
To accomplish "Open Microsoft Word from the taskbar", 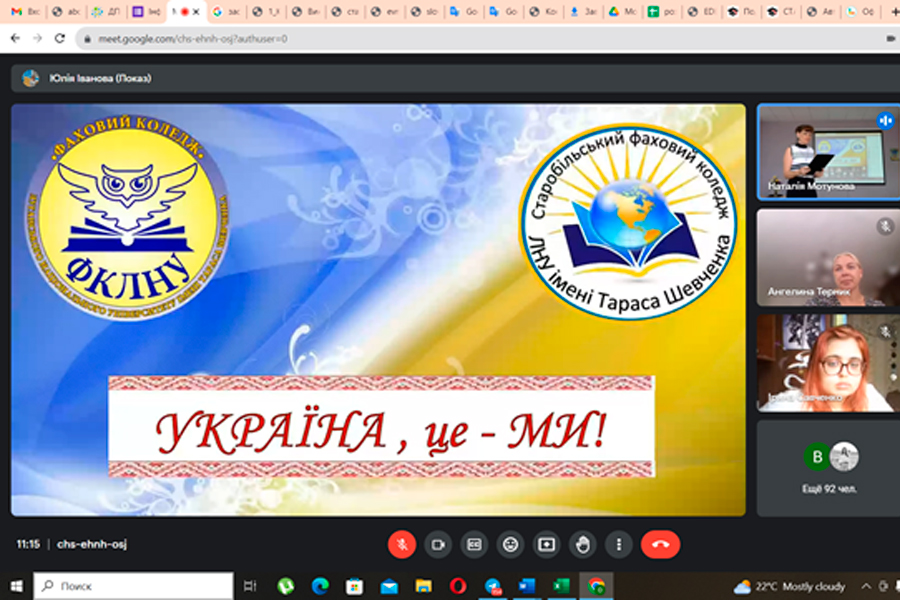I will pos(527,586).
